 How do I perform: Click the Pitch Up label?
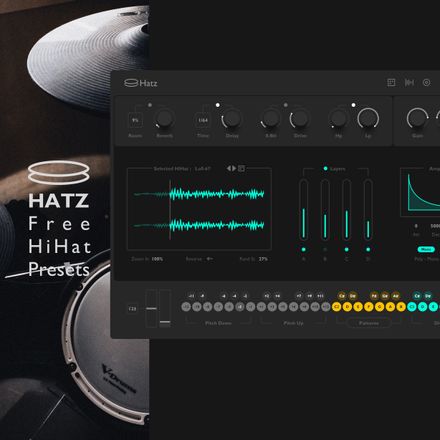click(293, 323)
